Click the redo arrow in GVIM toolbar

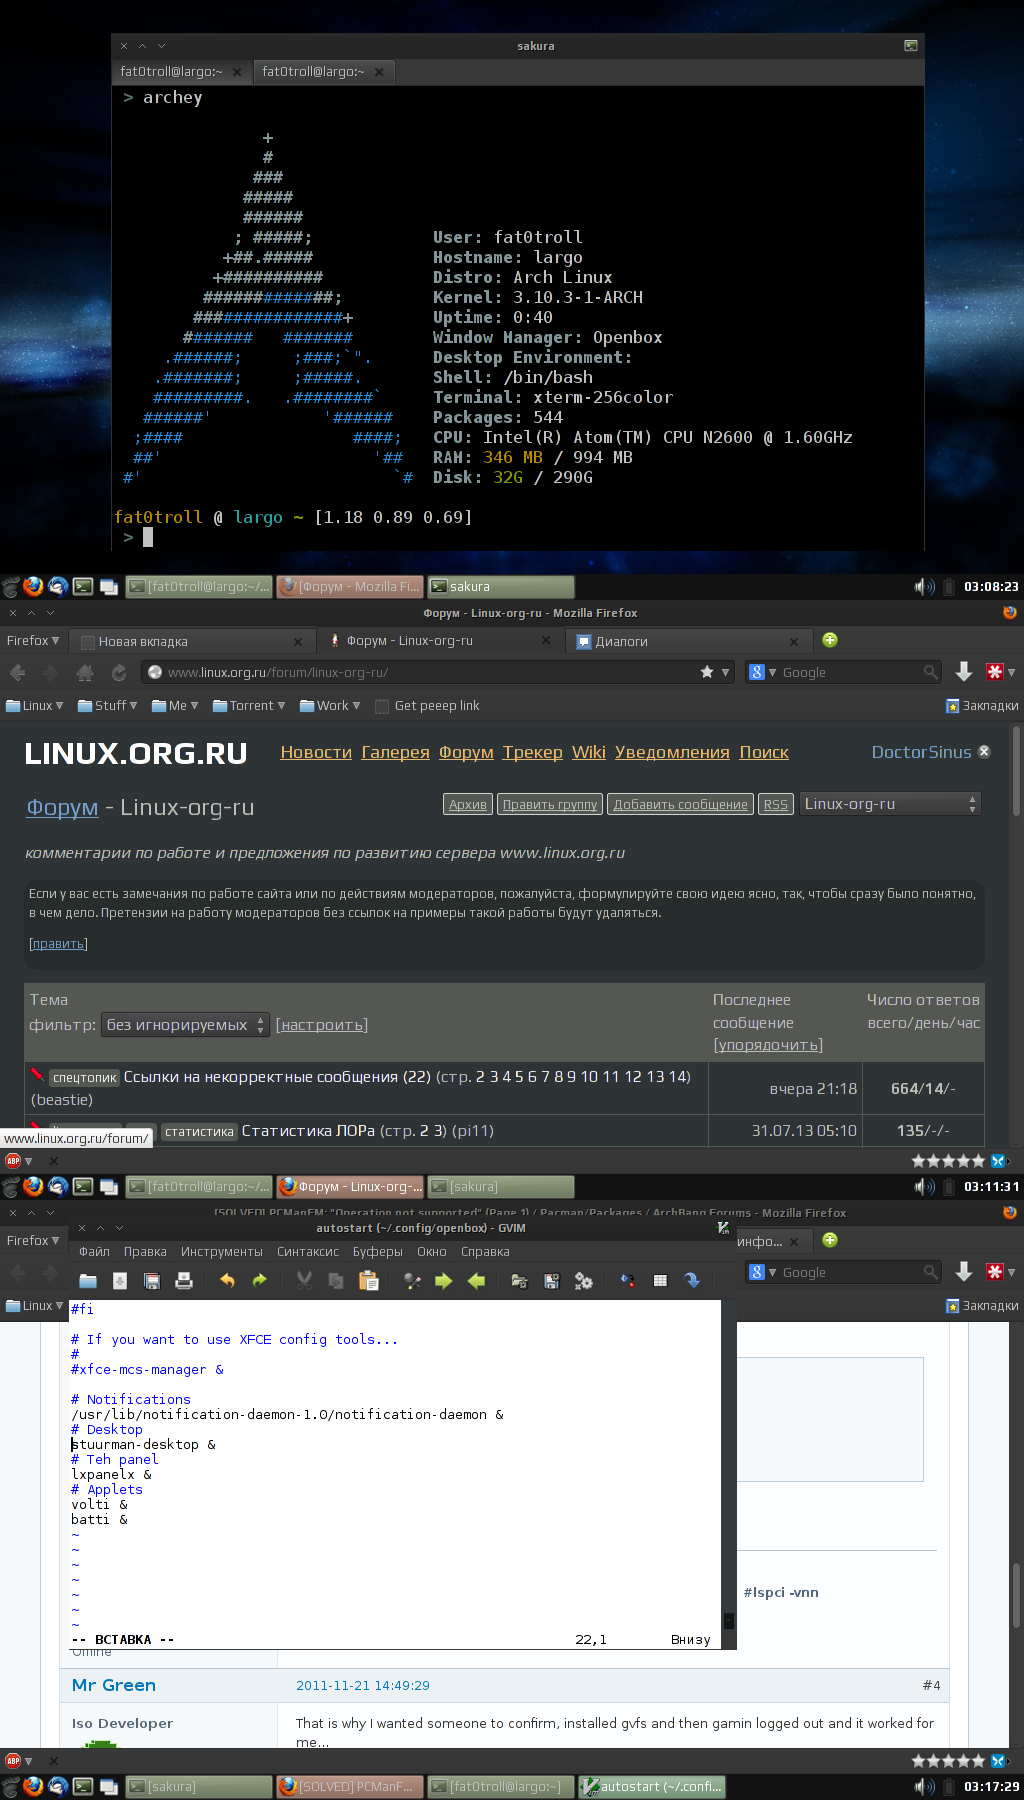[260, 1280]
